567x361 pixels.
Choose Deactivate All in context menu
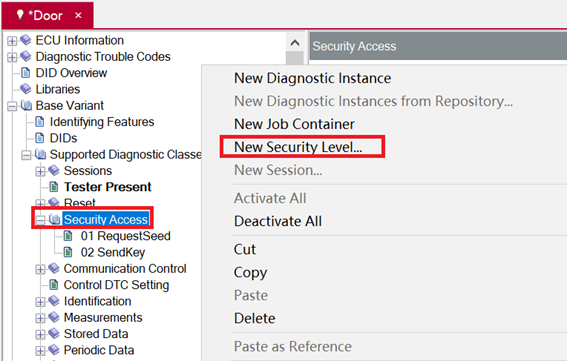pos(278,221)
